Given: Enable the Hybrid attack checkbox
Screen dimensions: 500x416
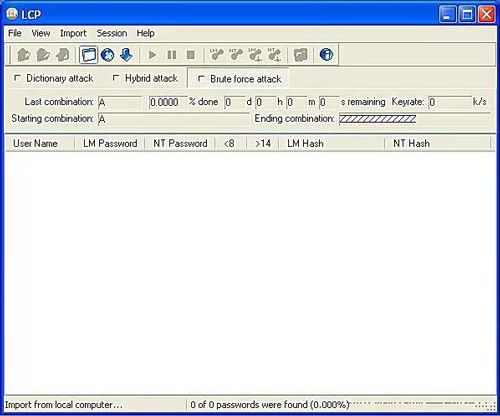Looking at the screenshot, I should point(116,78).
